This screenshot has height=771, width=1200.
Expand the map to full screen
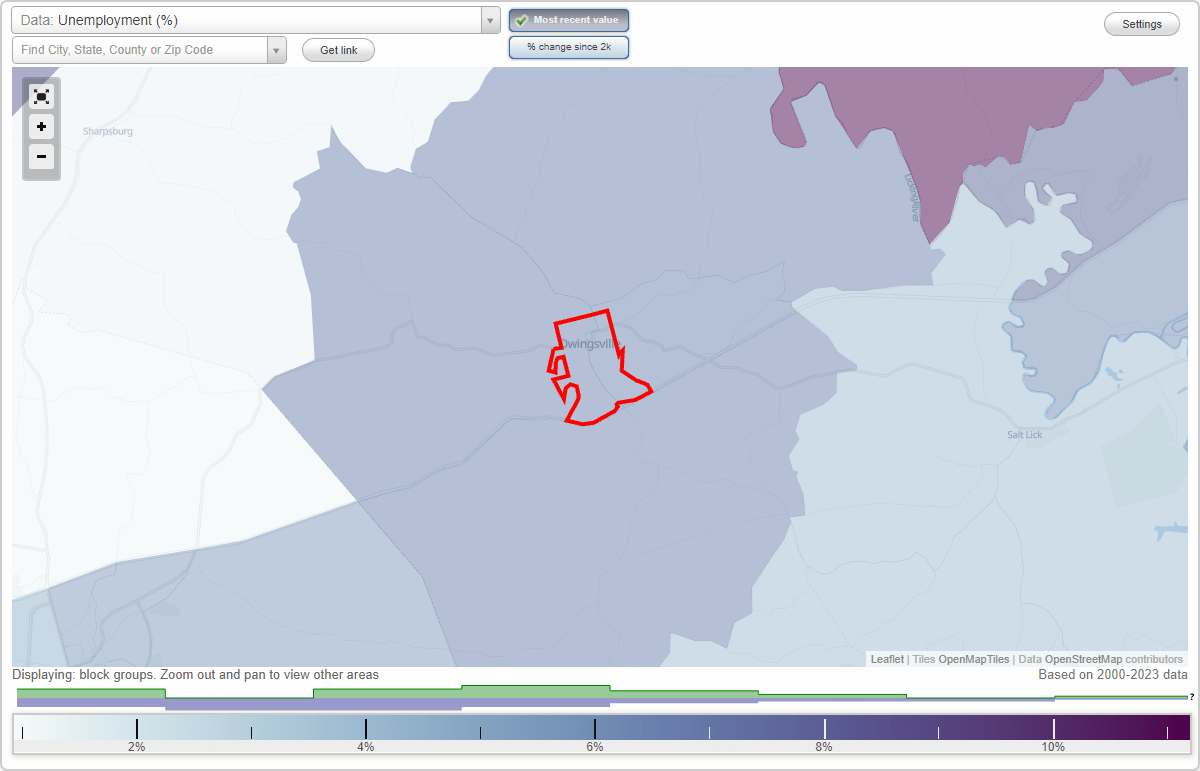point(41,96)
